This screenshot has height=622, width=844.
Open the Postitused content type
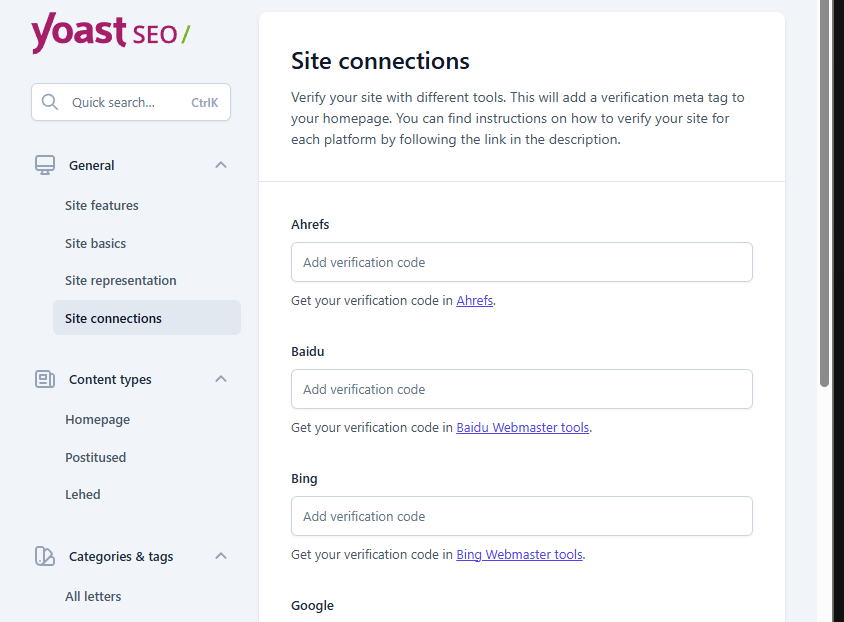click(96, 458)
